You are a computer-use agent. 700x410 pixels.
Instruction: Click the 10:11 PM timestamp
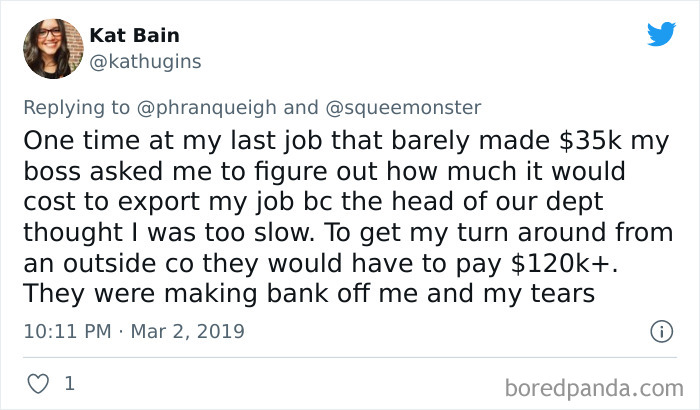[65, 330]
